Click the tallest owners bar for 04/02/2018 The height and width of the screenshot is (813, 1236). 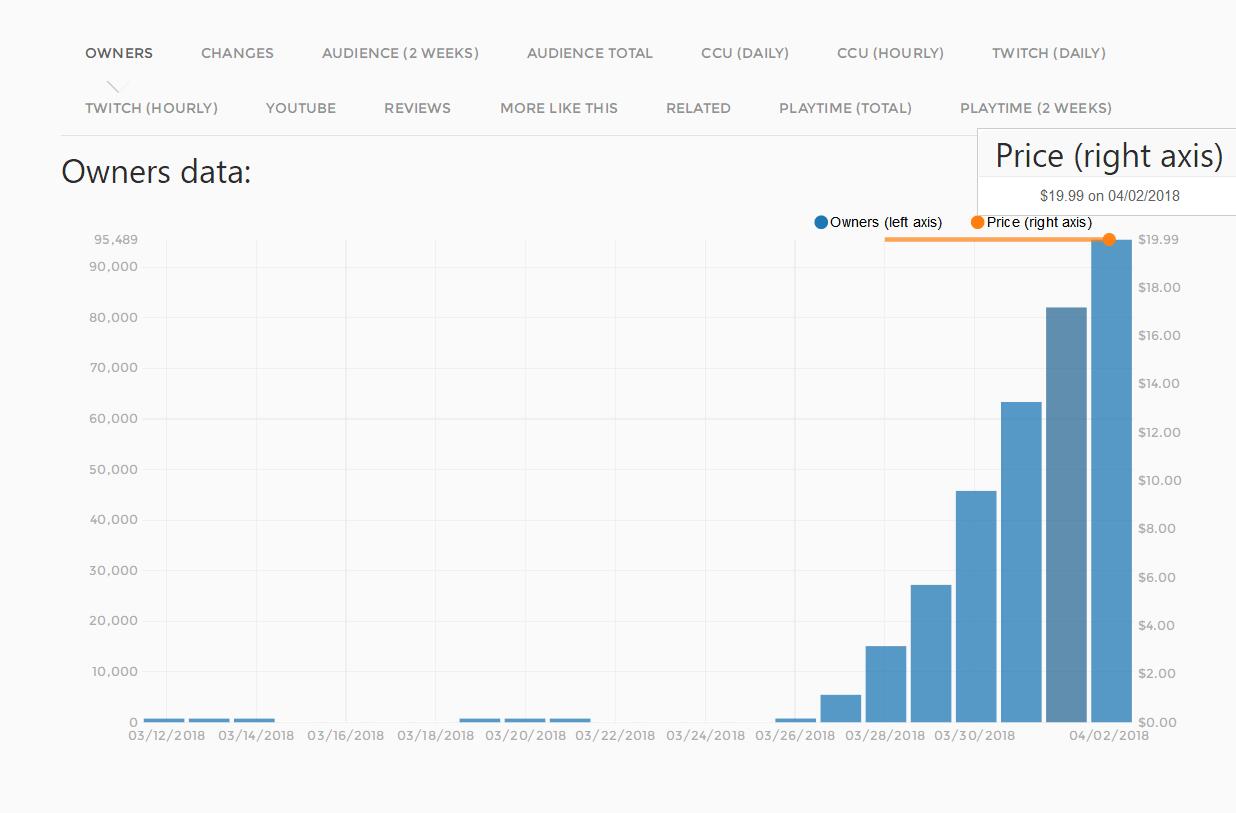pyautogui.click(x=1111, y=480)
